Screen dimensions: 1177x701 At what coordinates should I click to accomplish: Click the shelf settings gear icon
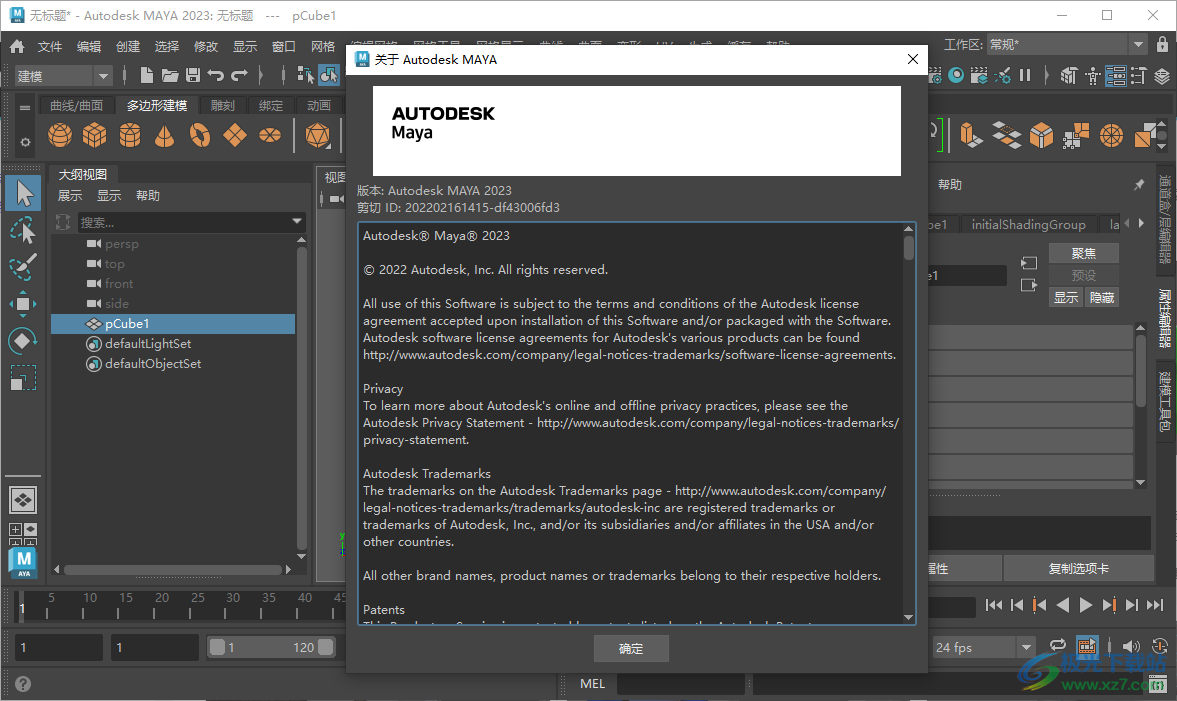[x=25, y=142]
